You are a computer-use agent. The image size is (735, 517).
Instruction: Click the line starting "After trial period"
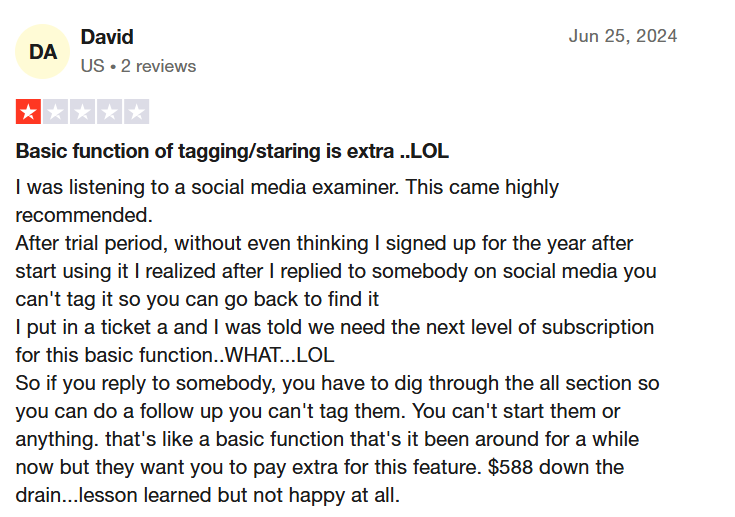coord(324,243)
